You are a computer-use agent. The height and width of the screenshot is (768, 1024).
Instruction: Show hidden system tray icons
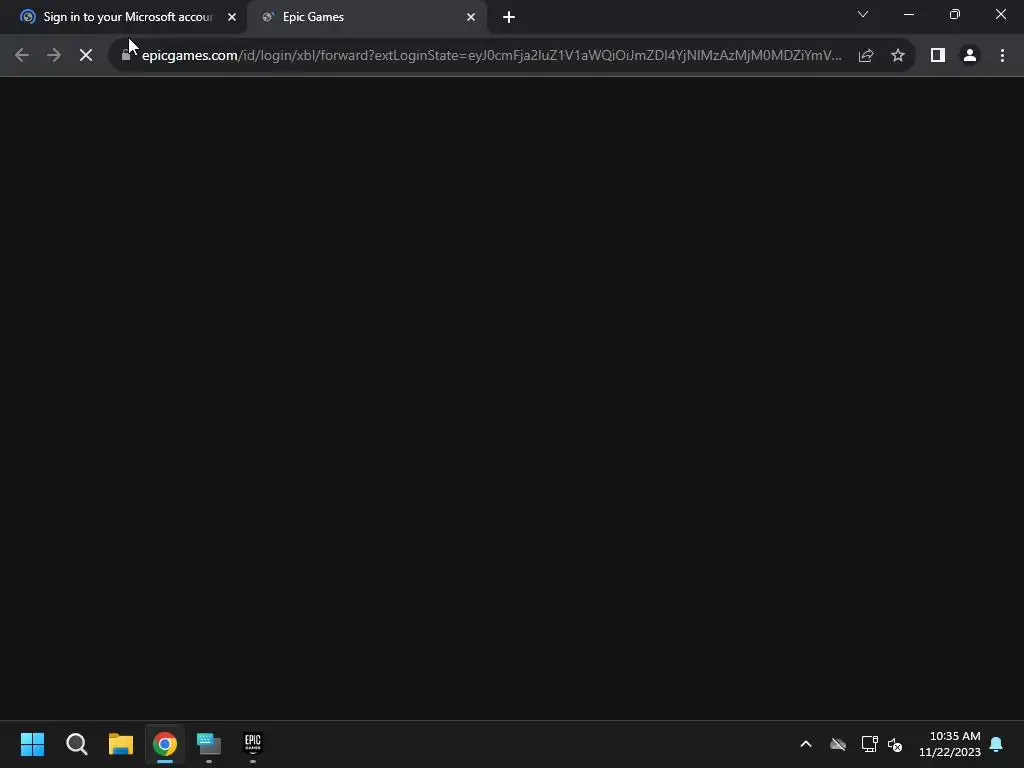(806, 744)
